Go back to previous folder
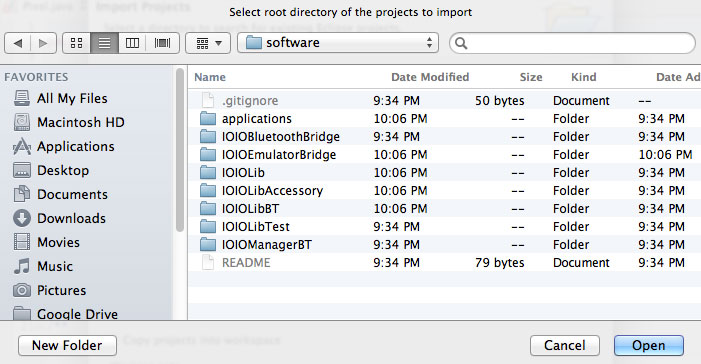Screen dimensions: 701x364 [x=17, y=43]
